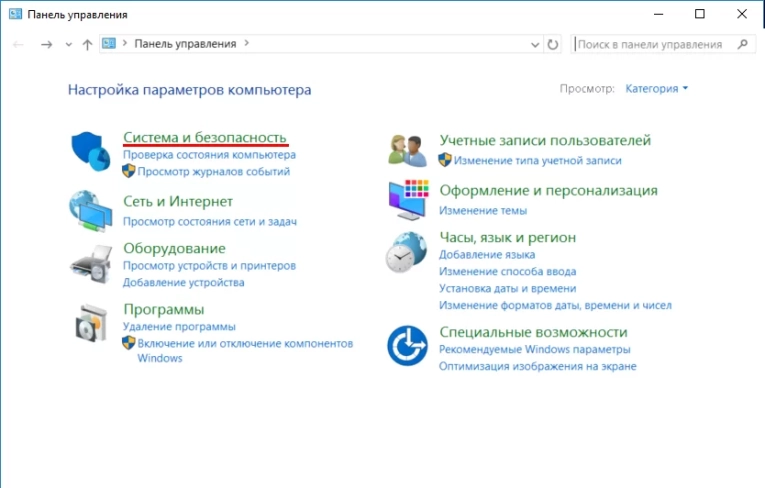Open the Clock, language and region icon

(x=406, y=252)
